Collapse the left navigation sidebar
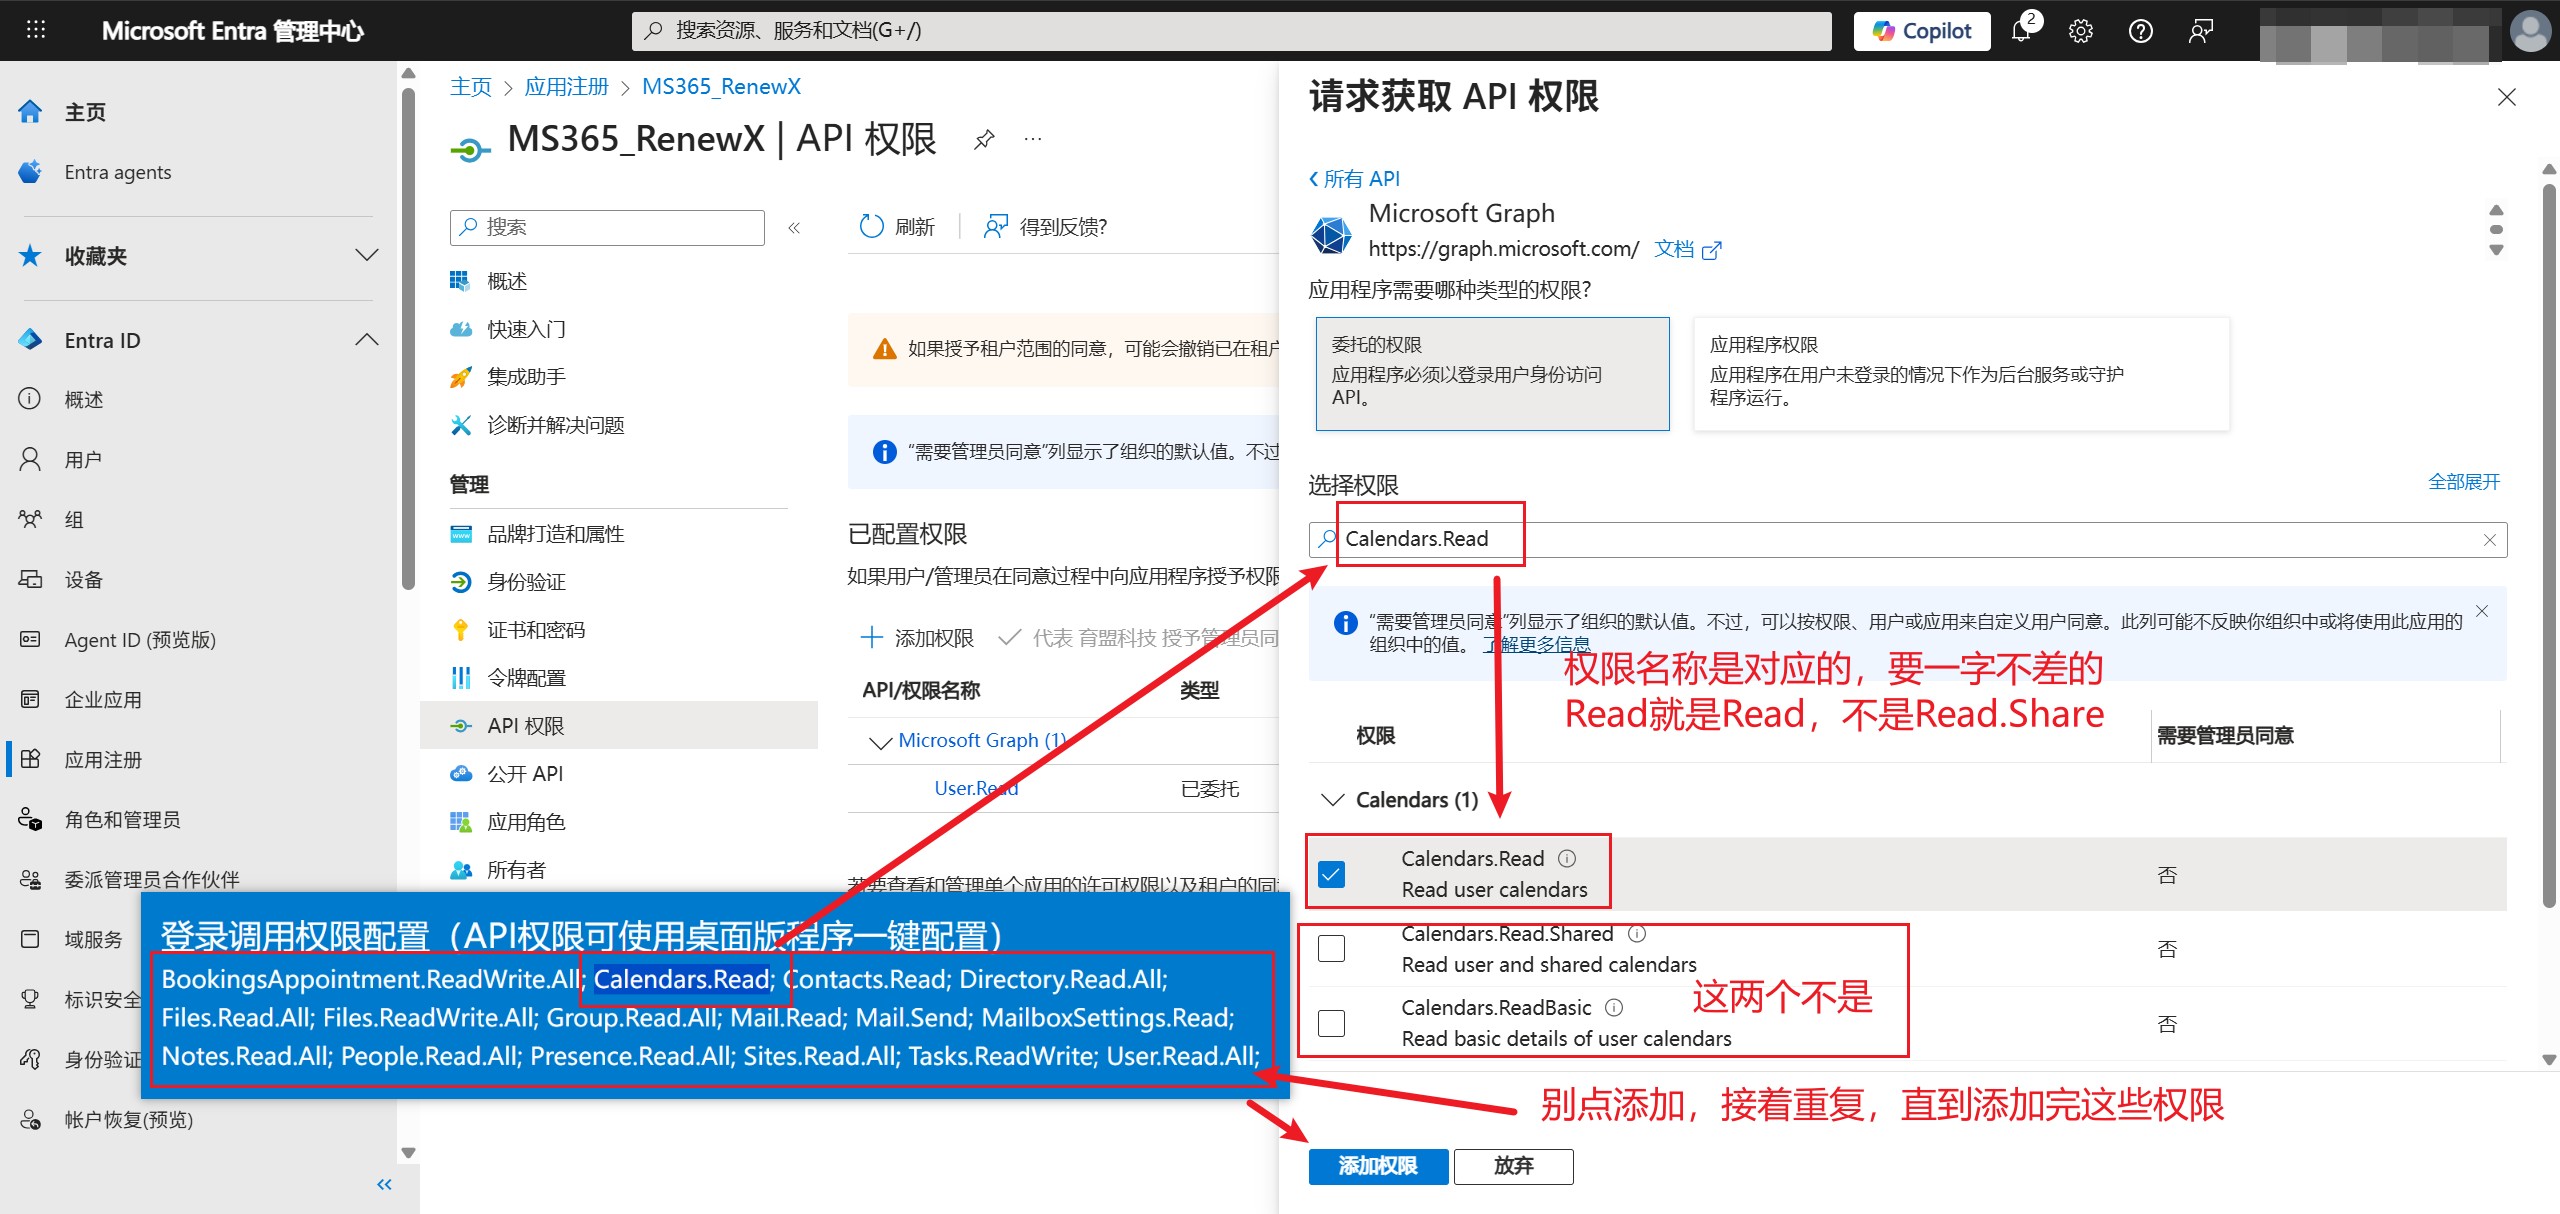 [384, 1184]
